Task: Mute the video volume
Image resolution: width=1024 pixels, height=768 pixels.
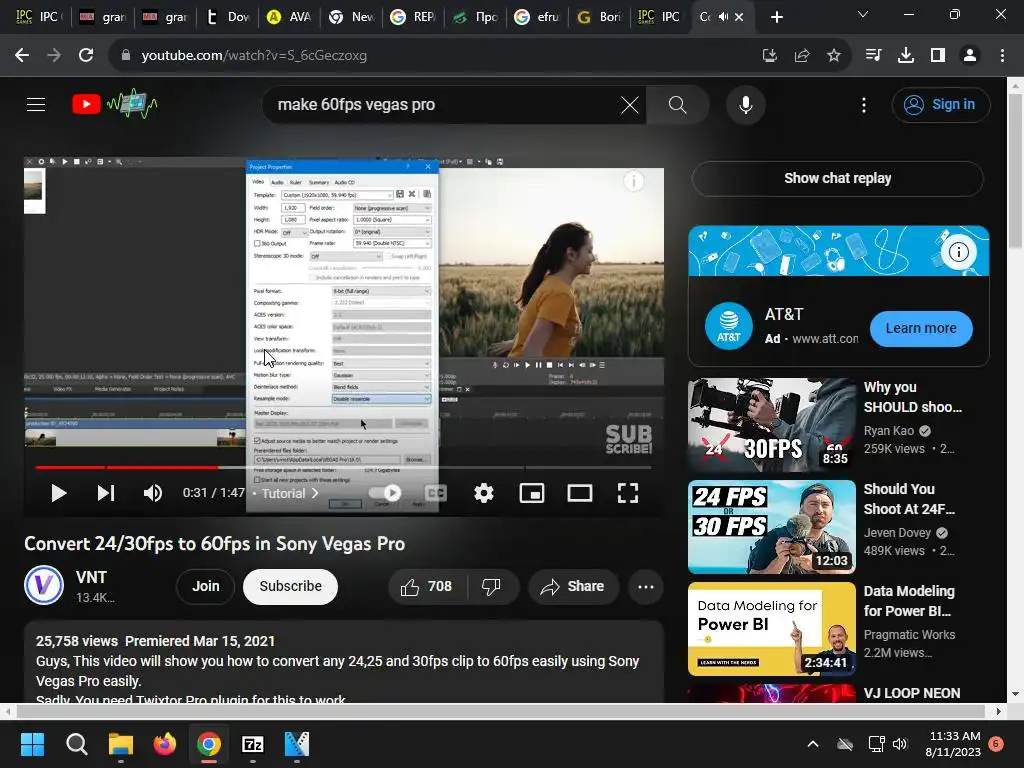Action: click(152, 493)
